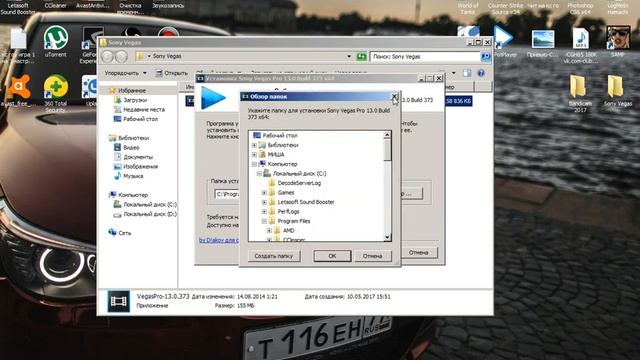Viewport: 640px width, 360px height.
Task: Go forward in Explorer window
Action: click(121, 56)
